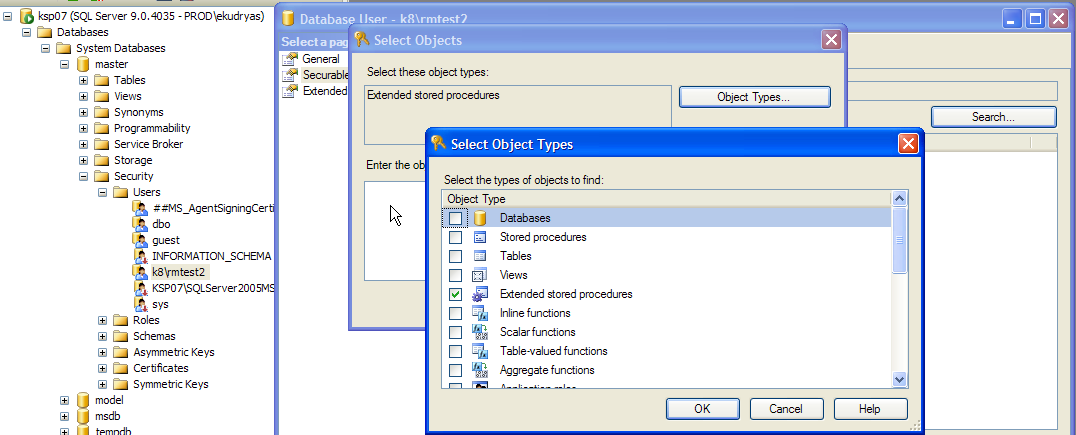Click the Select Object Types key icon
This screenshot has height=435, width=1076.
[x=438, y=143]
